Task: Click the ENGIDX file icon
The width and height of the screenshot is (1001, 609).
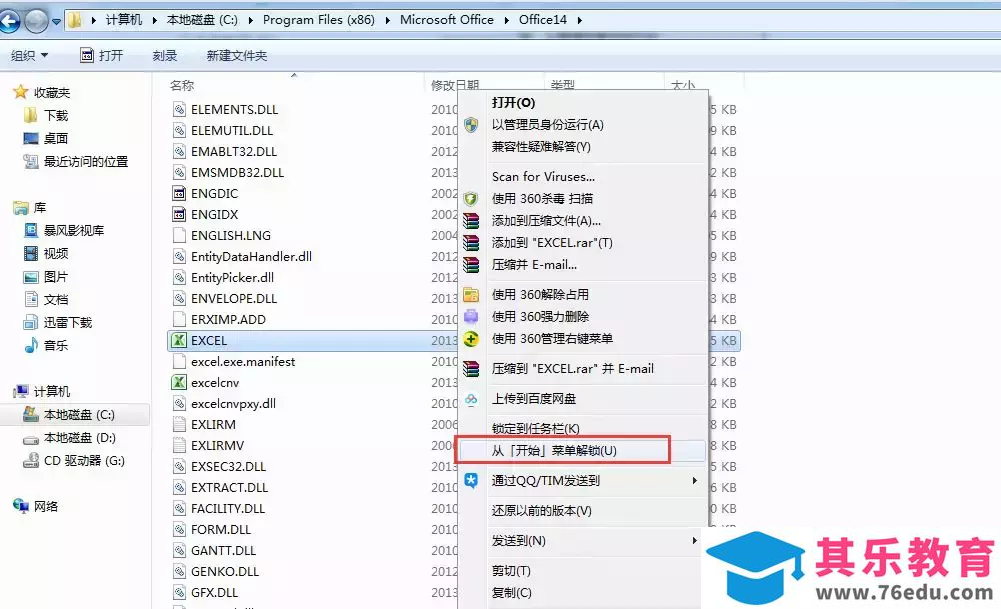Action: click(x=179, y=214)
